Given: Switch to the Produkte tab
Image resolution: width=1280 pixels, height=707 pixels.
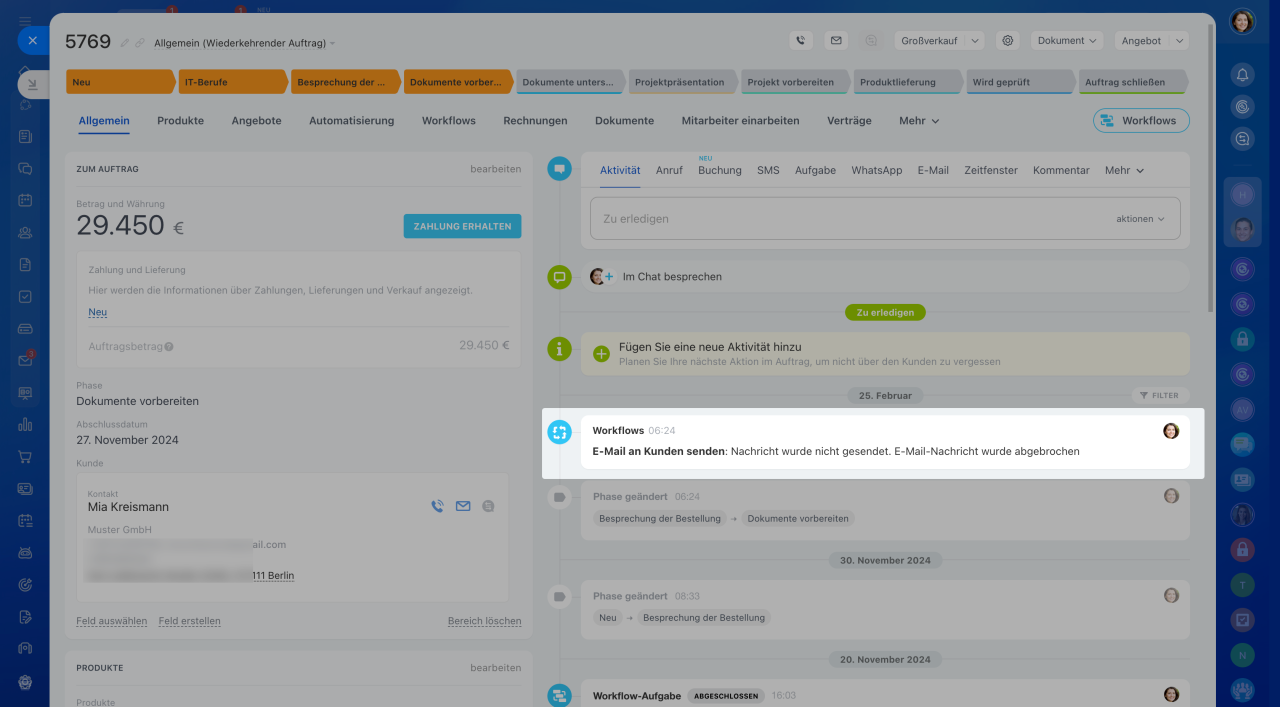Looking at the screenshot, I should point(180,121).
